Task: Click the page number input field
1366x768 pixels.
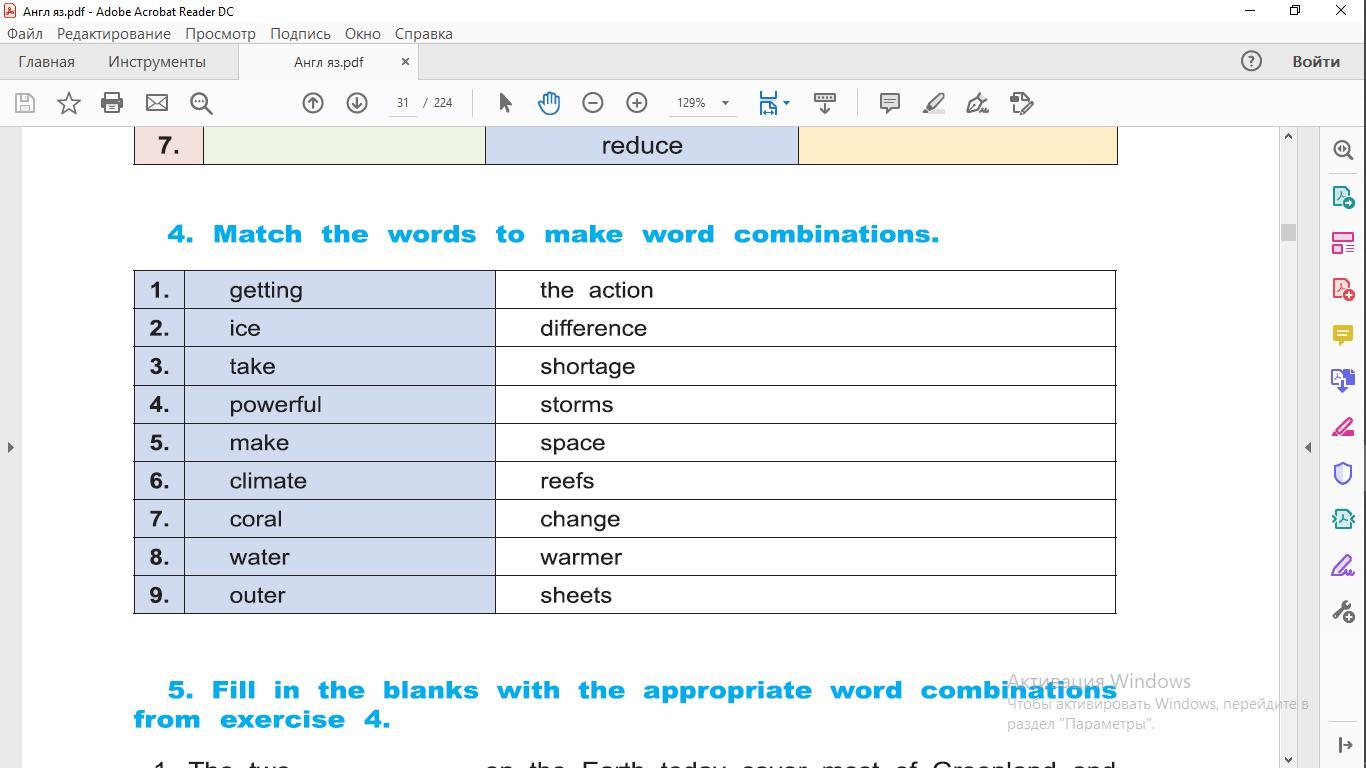Action: point(403,103)
